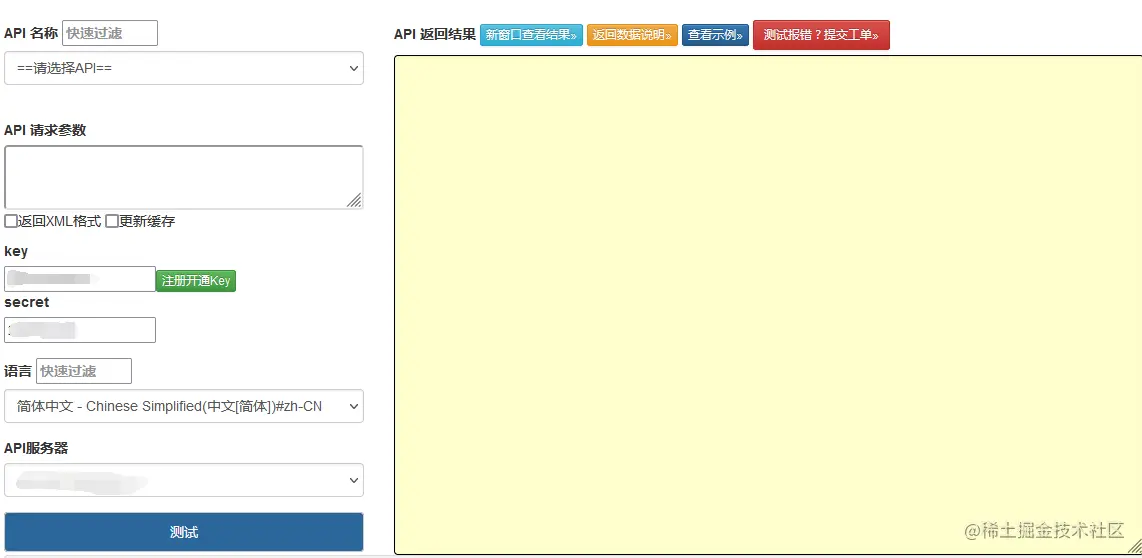Click the 语言 quick filter input
Screen dimensions: 1142x558
[x=84, y=371]
